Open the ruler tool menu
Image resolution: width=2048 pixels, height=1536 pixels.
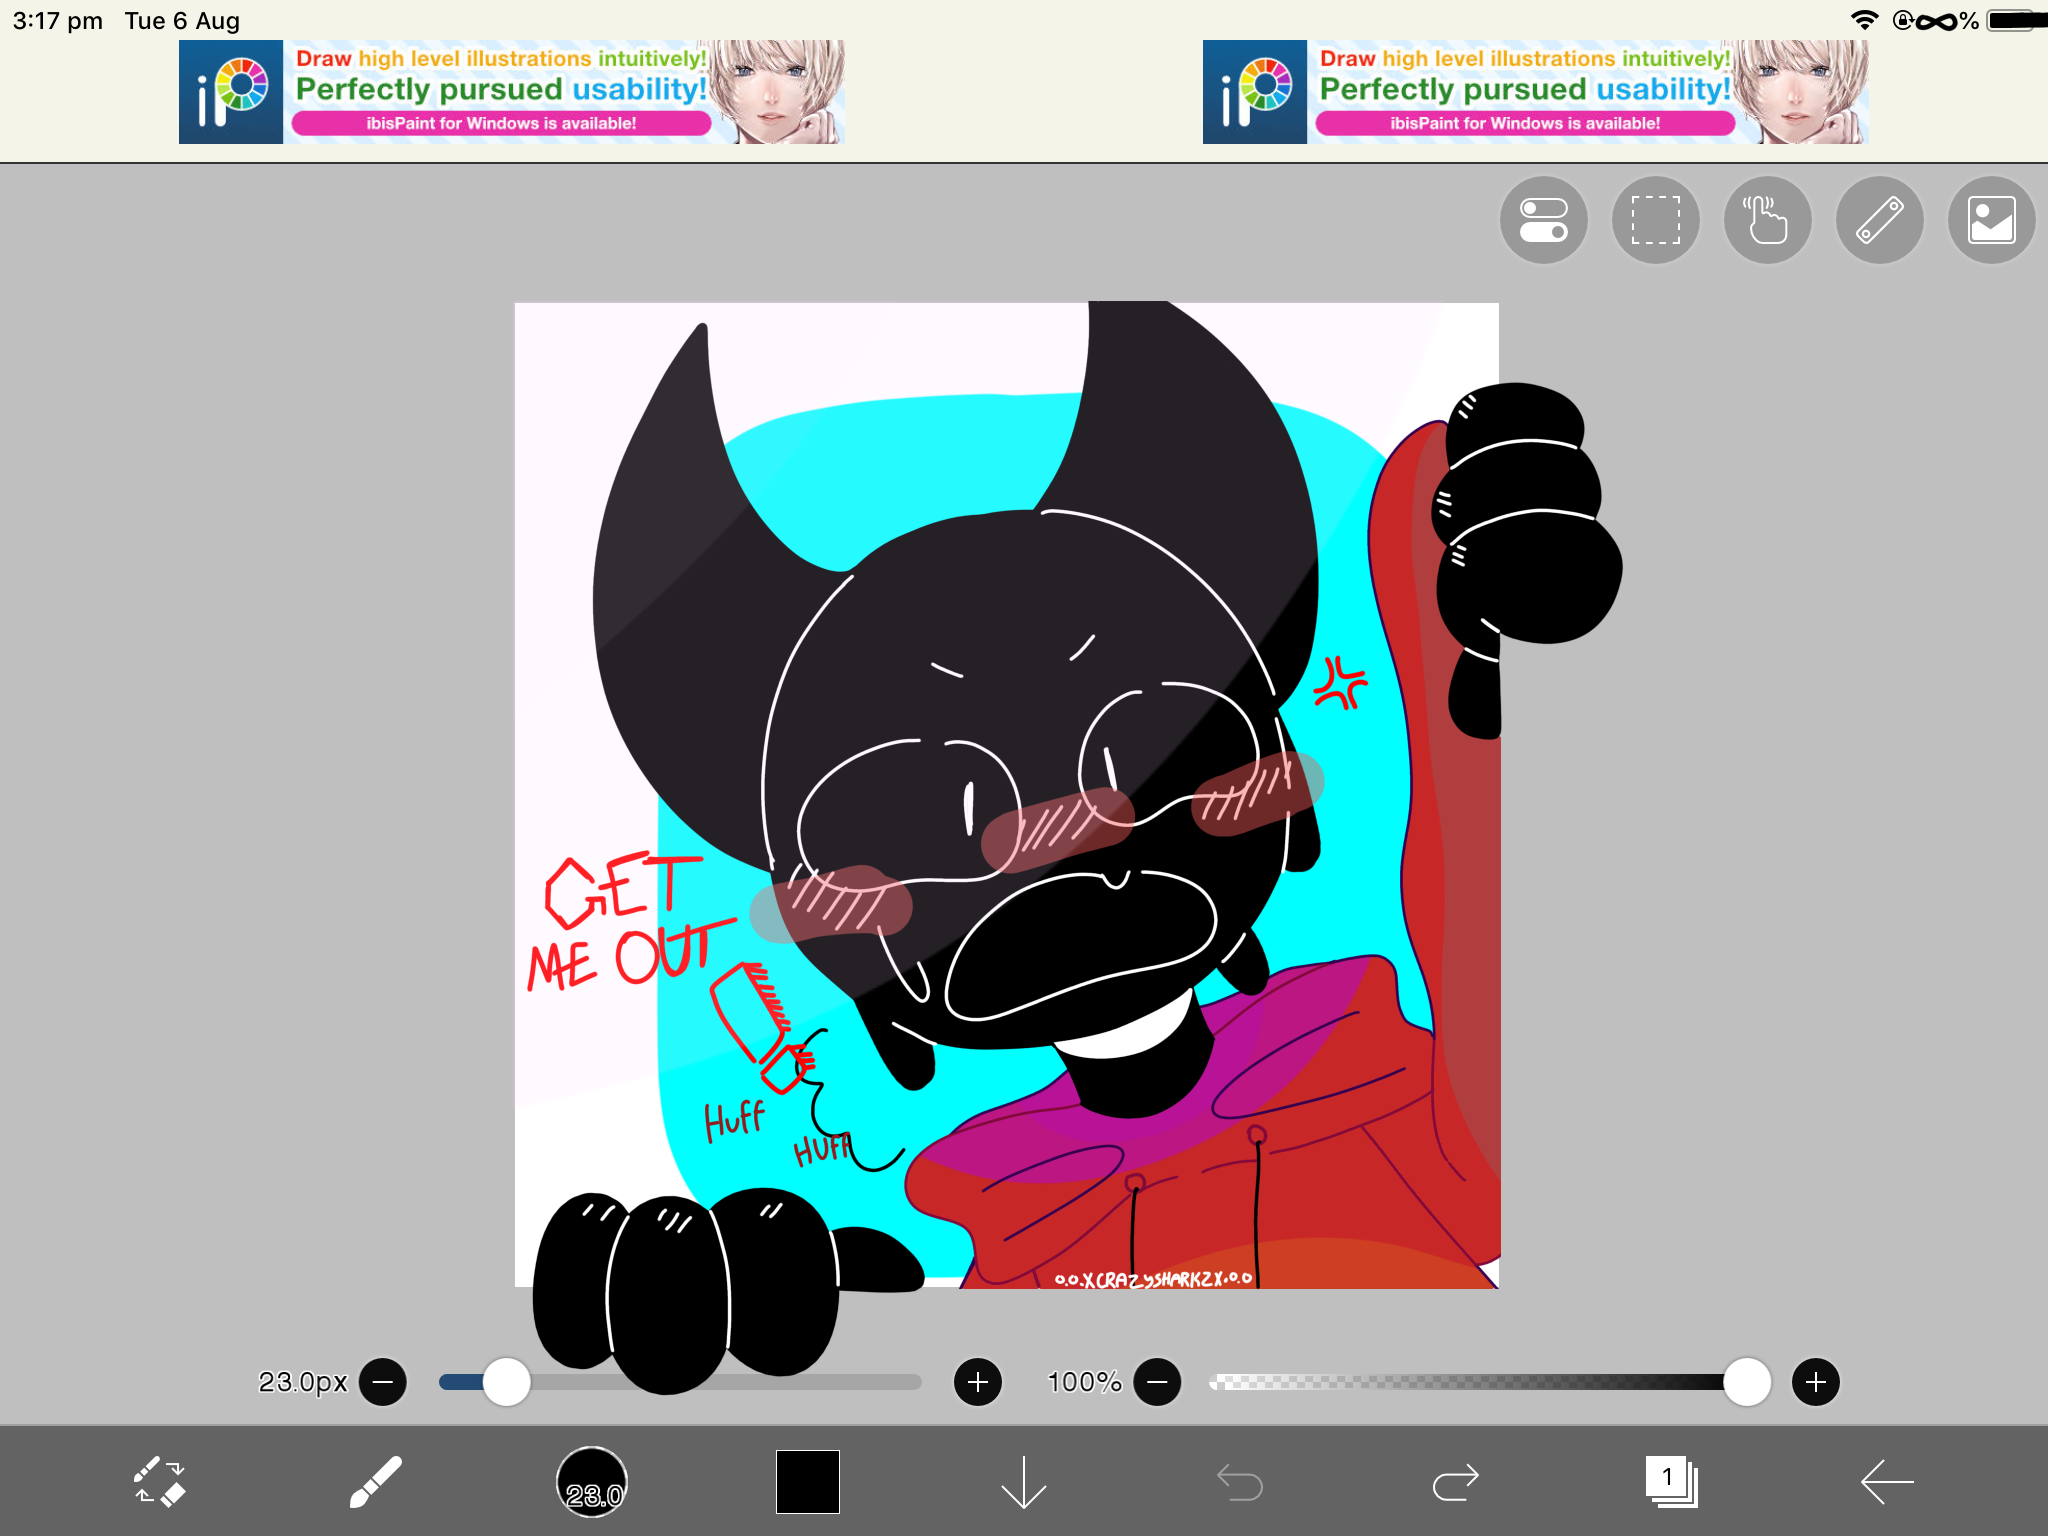point(1880,220)
